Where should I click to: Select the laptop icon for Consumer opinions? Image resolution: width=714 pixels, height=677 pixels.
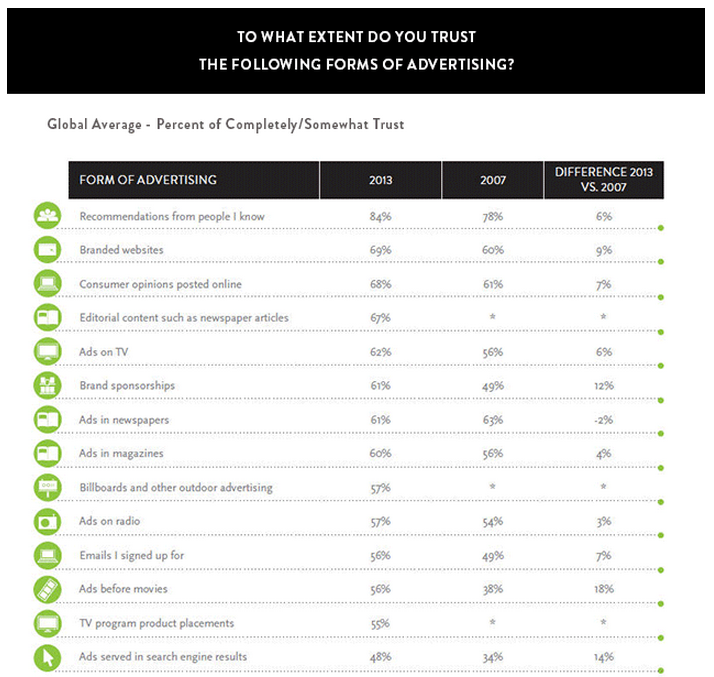pos(48,283)
